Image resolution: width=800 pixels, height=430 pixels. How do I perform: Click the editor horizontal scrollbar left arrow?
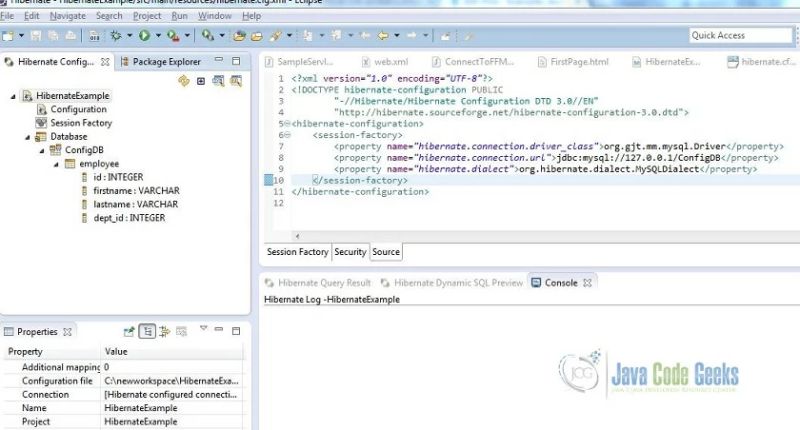(x=297, y=236)
